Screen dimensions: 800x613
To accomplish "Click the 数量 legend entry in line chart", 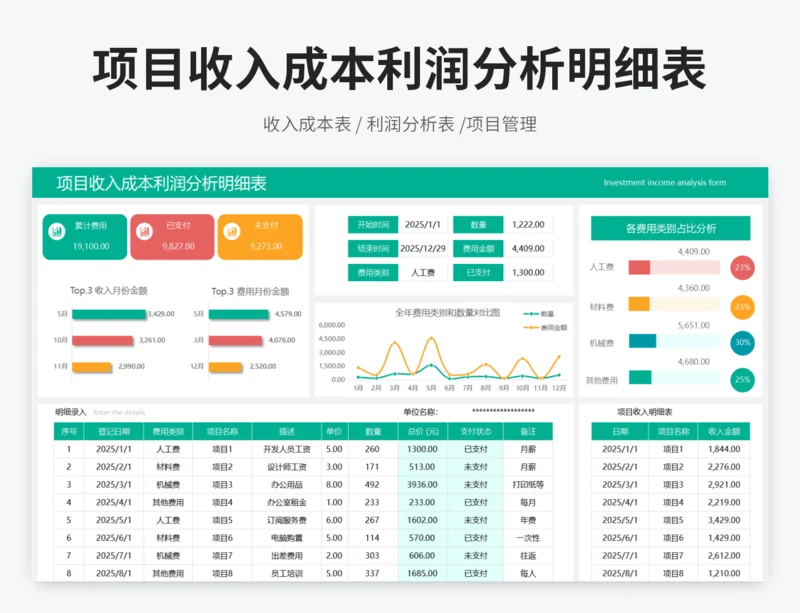I will click(x=539, y=314).
